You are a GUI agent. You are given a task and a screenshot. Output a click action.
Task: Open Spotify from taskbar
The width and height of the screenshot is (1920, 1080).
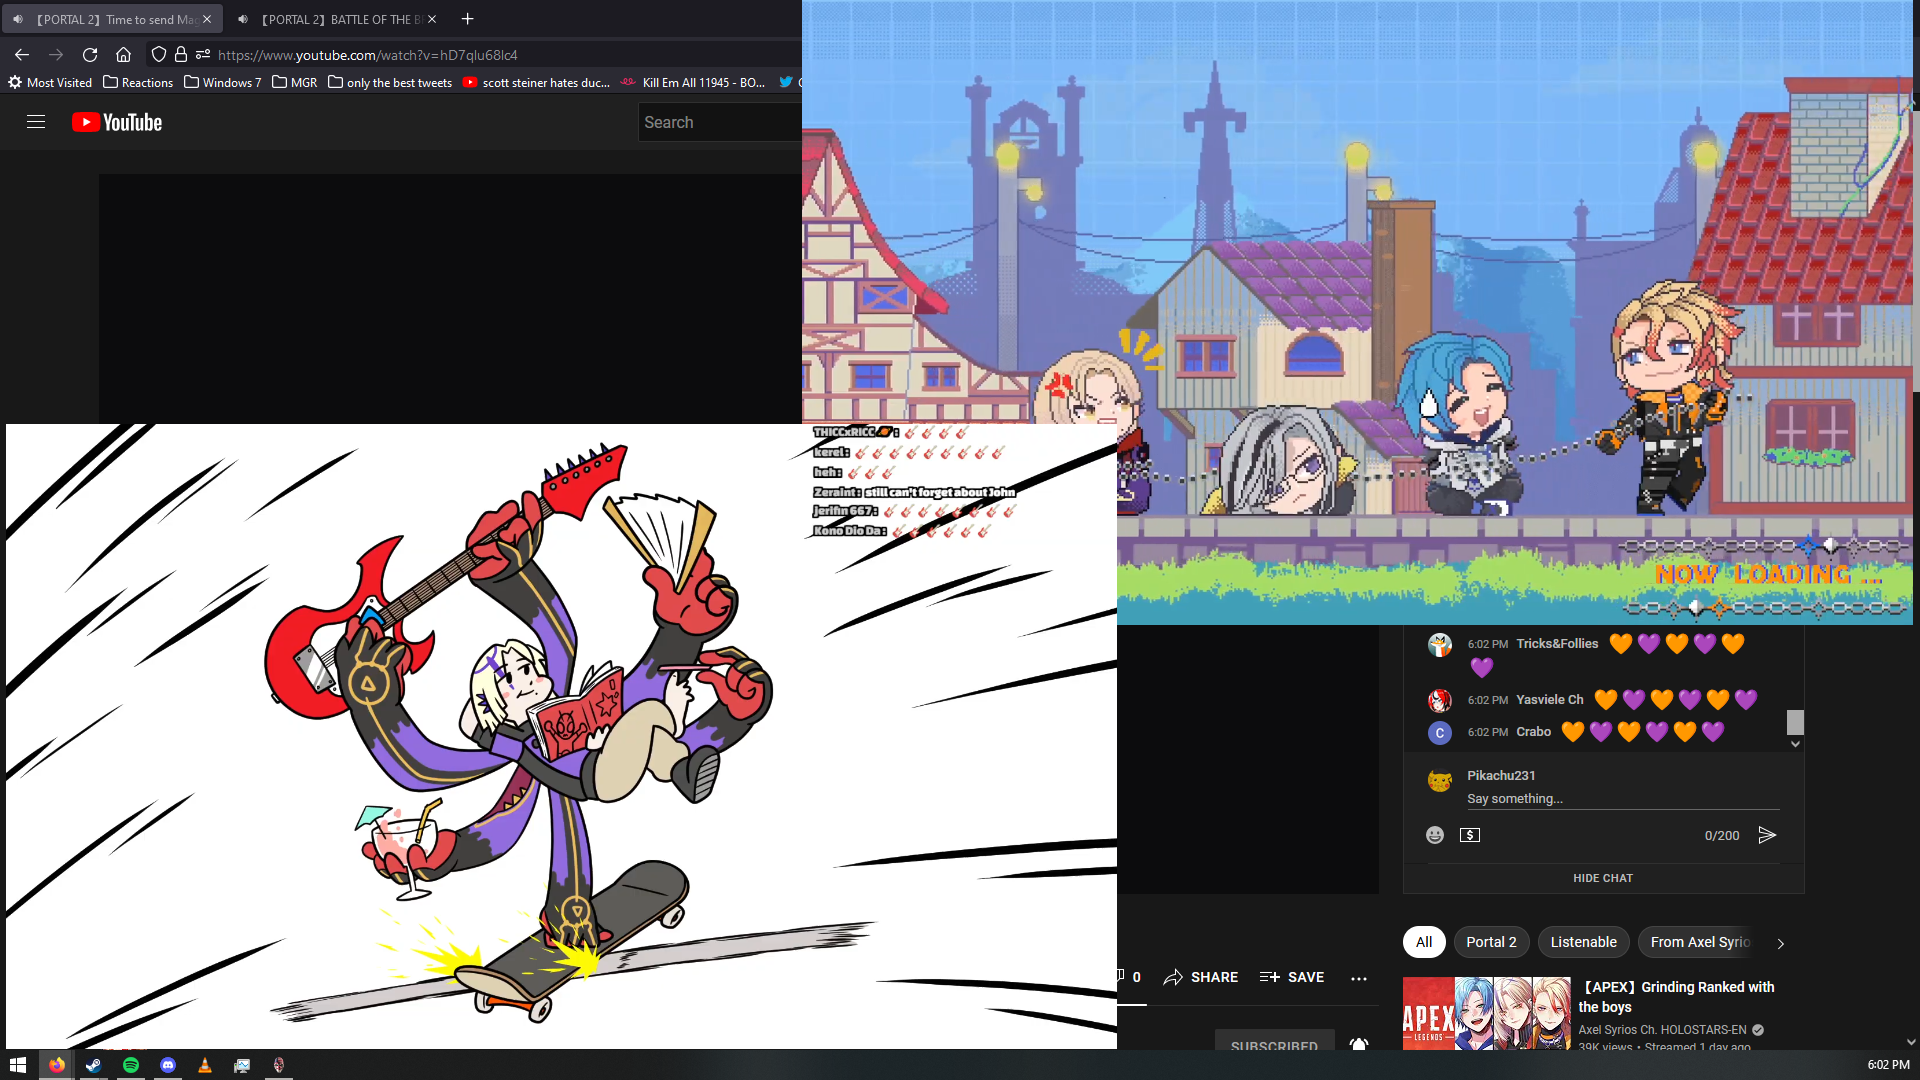pos(131,1065)
